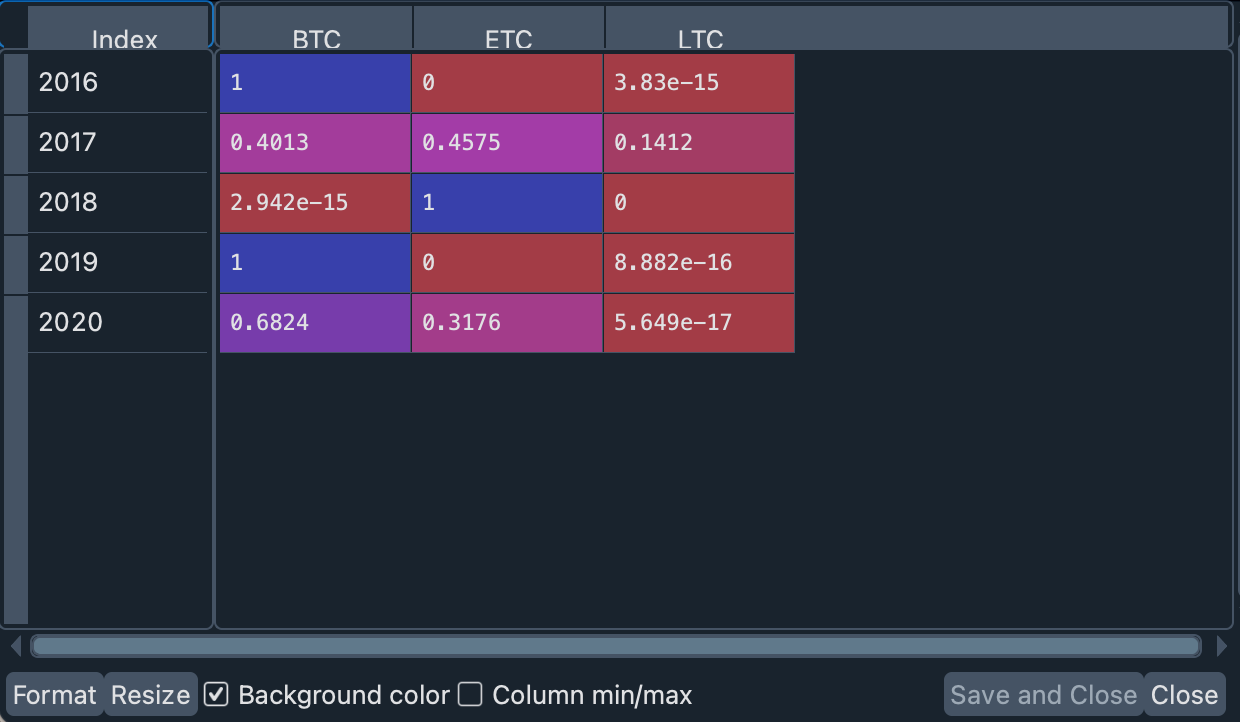Click the Save and Close button
The width and height of the screenshot is (1240, 722).
1043,693
